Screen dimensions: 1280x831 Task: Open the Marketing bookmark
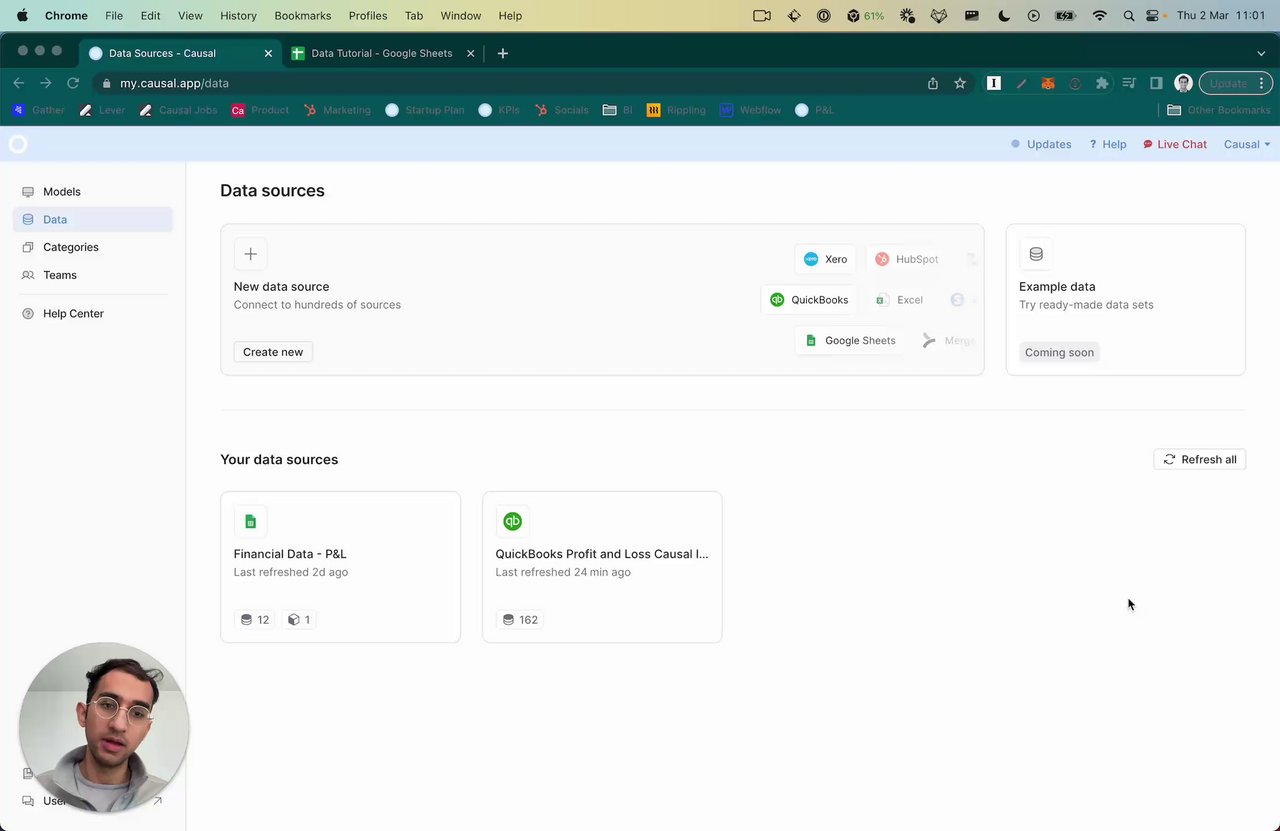[337, 111]
